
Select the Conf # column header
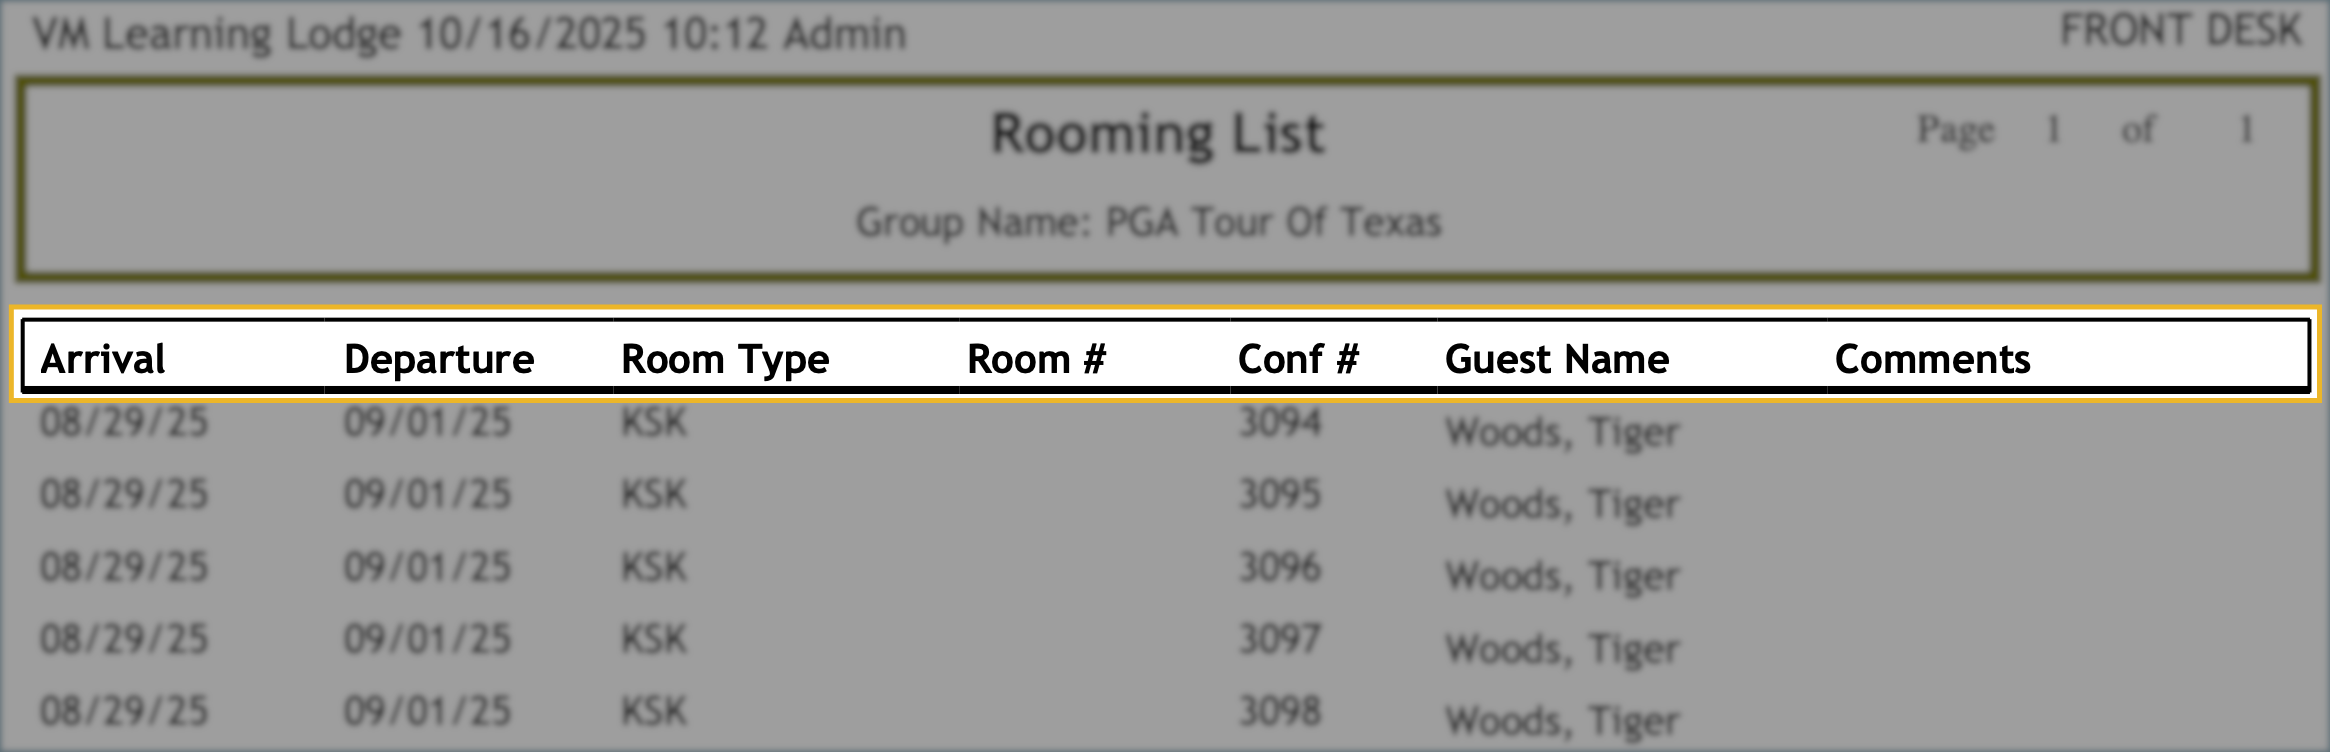[x=1298, y=359]
